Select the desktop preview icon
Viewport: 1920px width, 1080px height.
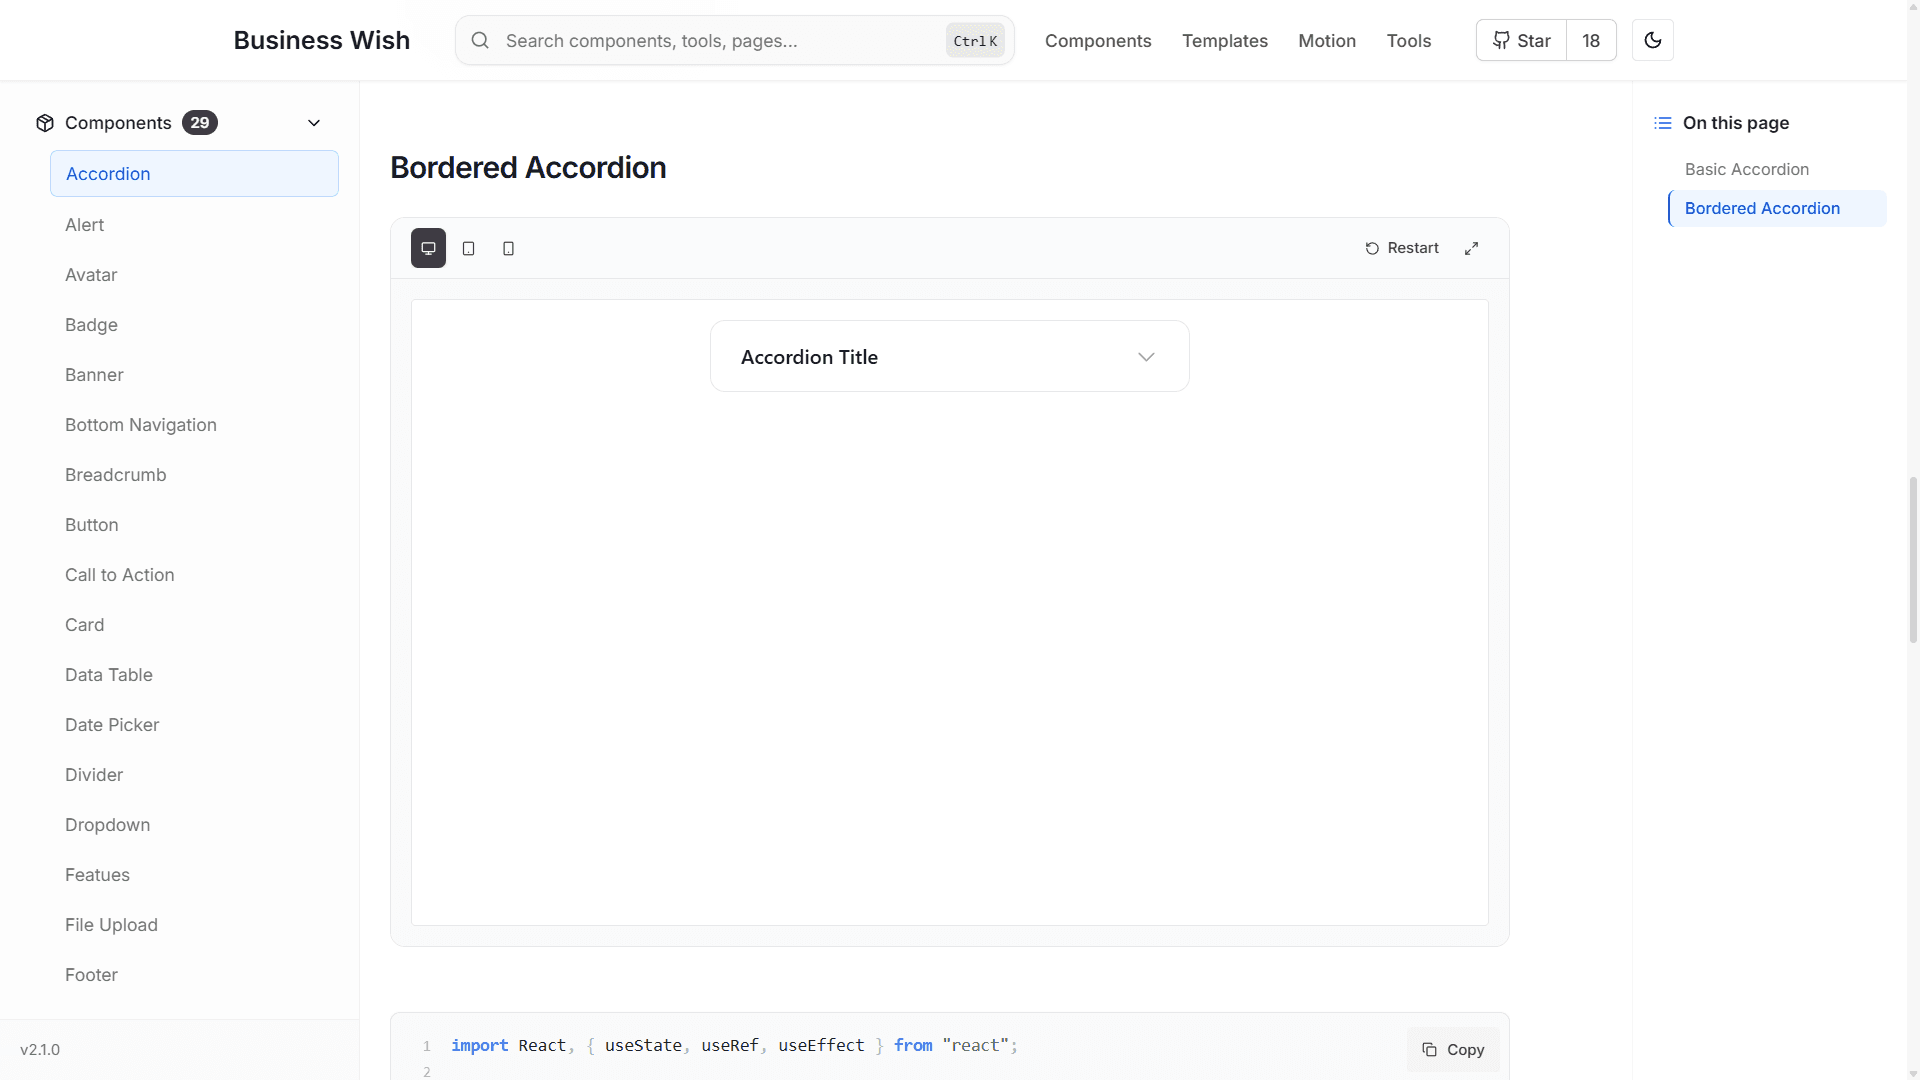[428, 248]
